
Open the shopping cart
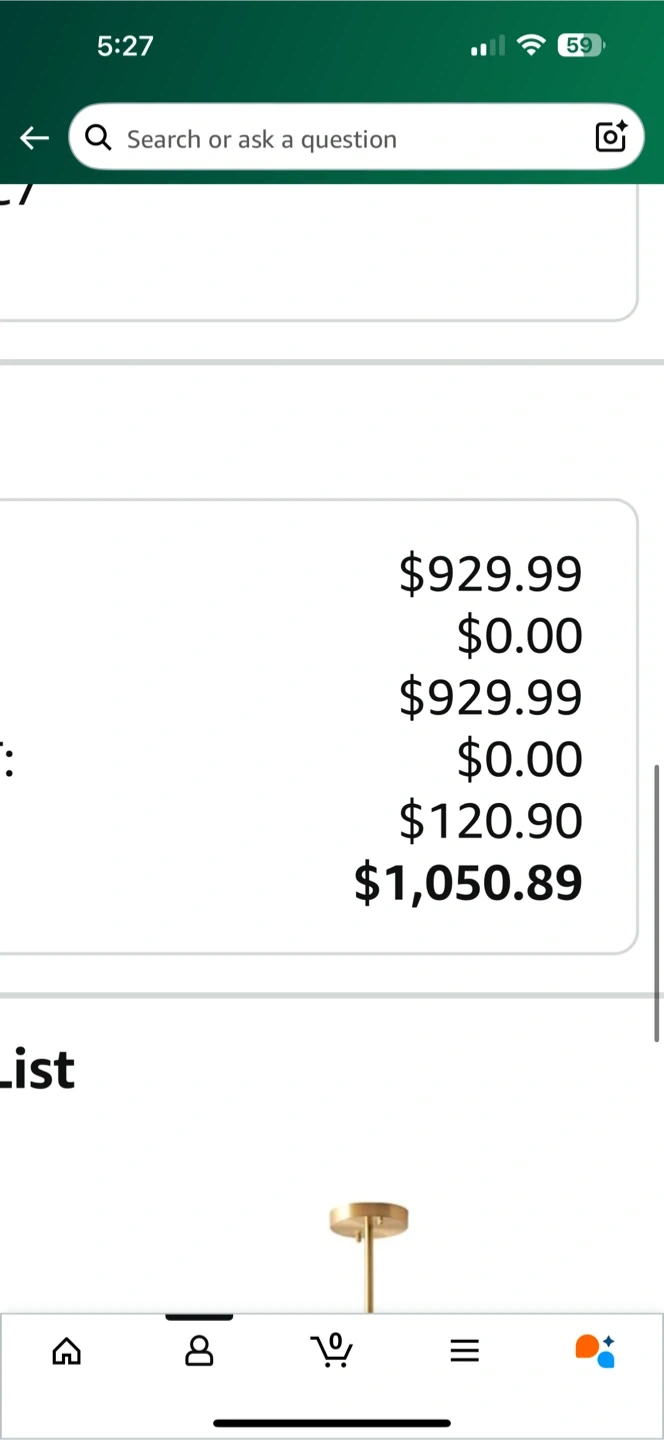click(332, 1350)
